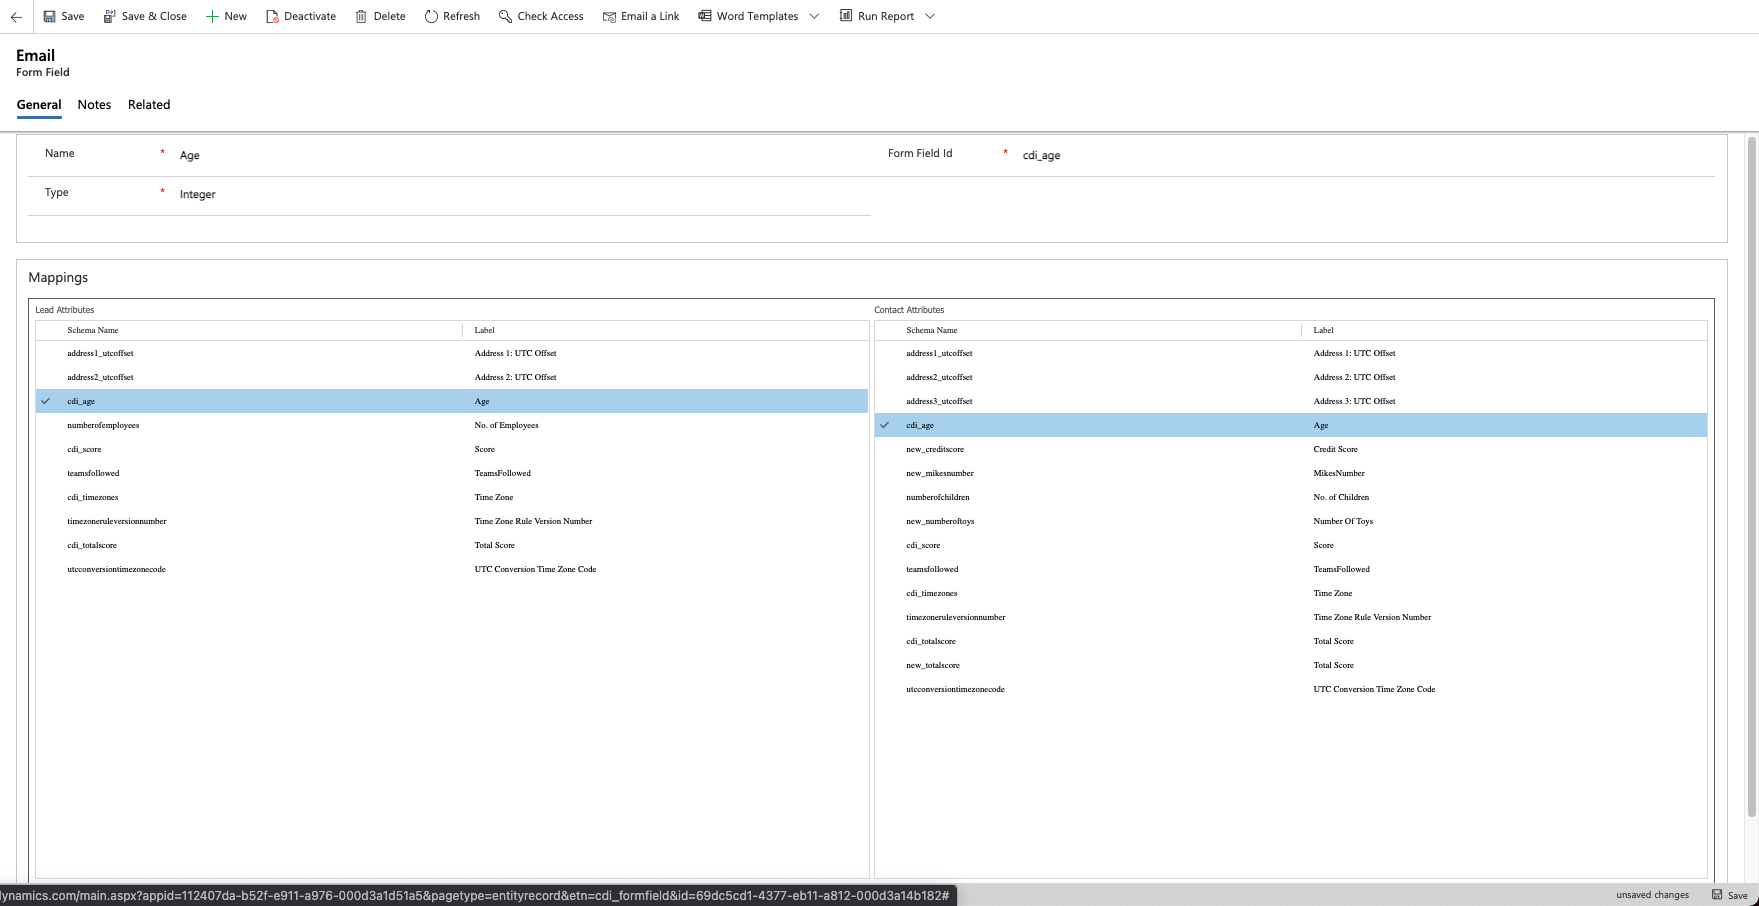Click the Save disk icon in toolbar
This screenshot has width=1759, height=906.
pos(49,16)
